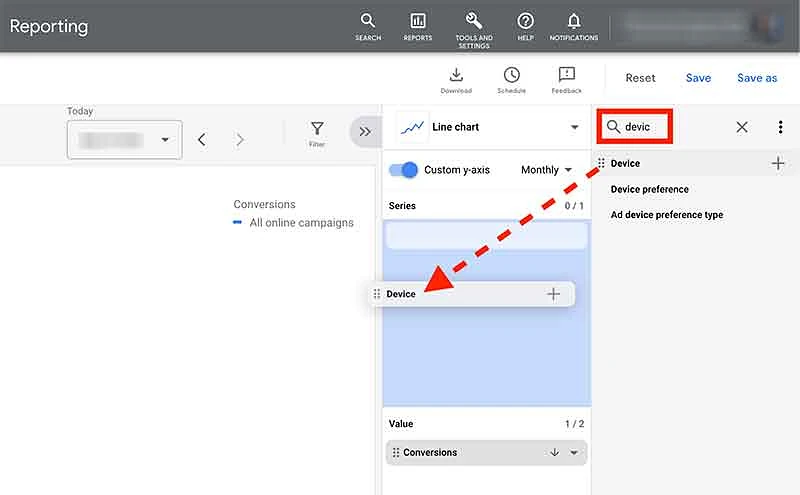Open the Monthly granularity dropdown
This screenshot has width=800, height=495.
coord(546,170)
